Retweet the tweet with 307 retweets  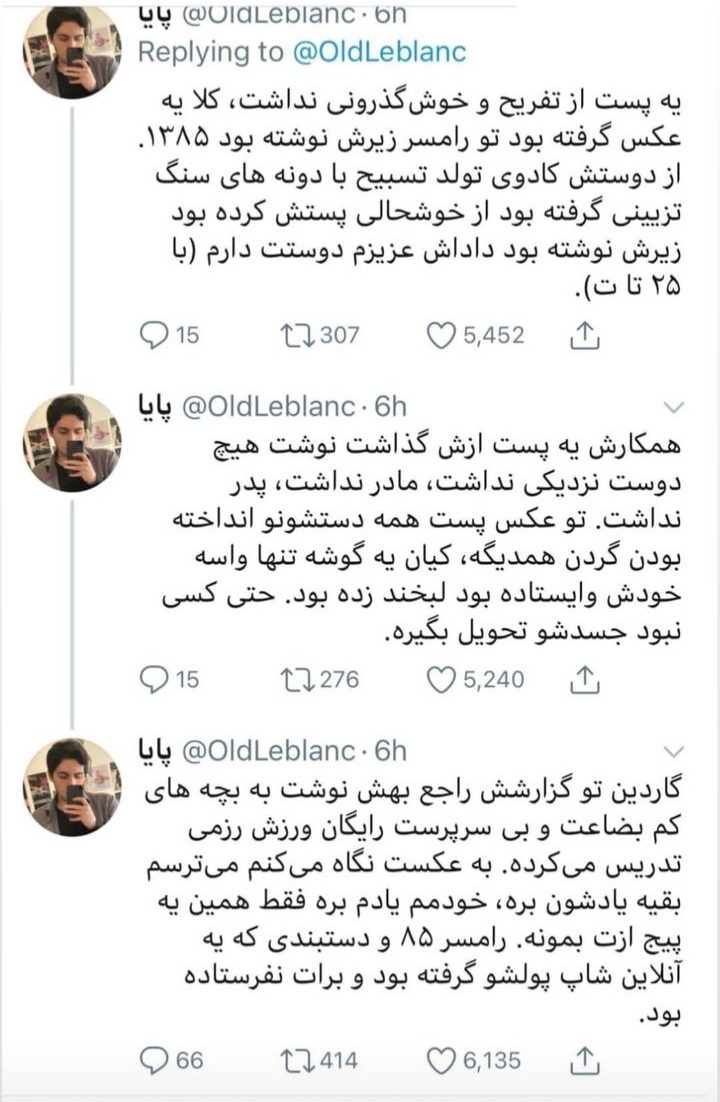[x=297, y=335]
